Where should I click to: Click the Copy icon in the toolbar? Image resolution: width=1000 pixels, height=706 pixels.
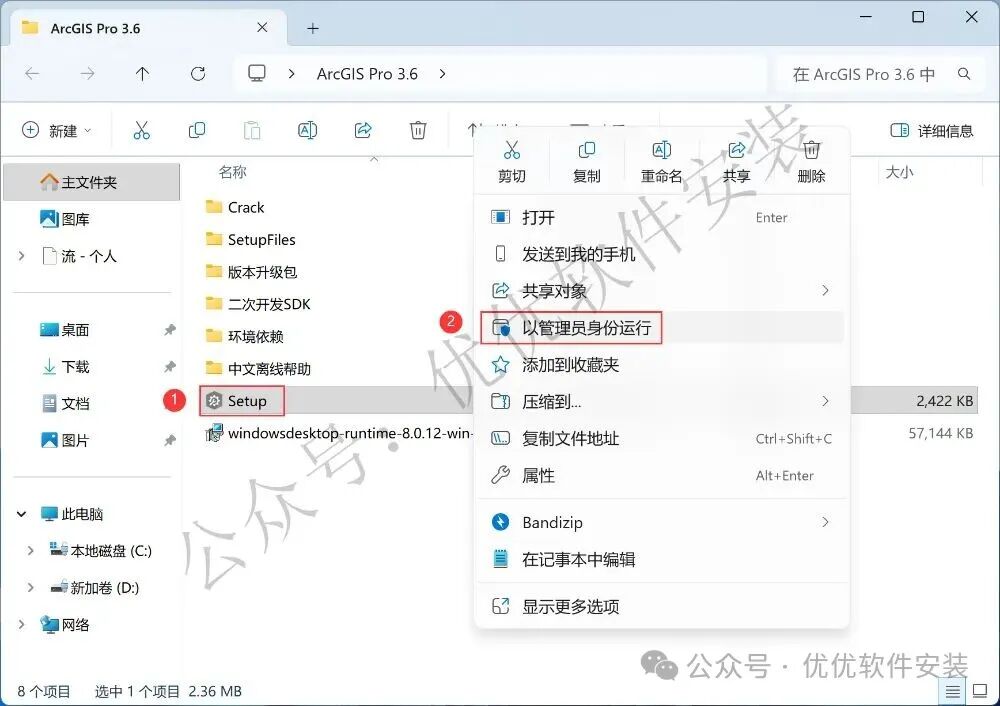[x=197, y=130]
